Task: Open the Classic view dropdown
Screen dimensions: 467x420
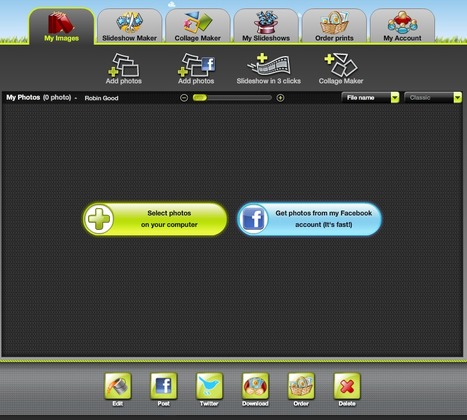Action: point(433,98)
